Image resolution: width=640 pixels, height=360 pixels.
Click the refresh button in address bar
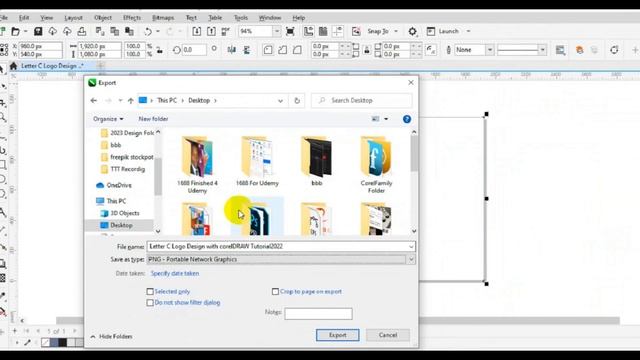click(297, 100)
